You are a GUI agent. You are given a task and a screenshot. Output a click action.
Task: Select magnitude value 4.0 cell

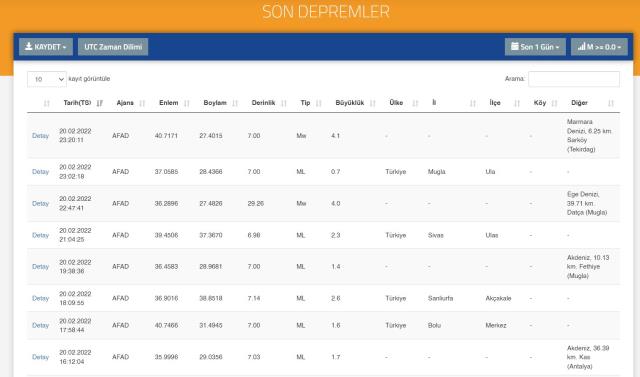336,204
